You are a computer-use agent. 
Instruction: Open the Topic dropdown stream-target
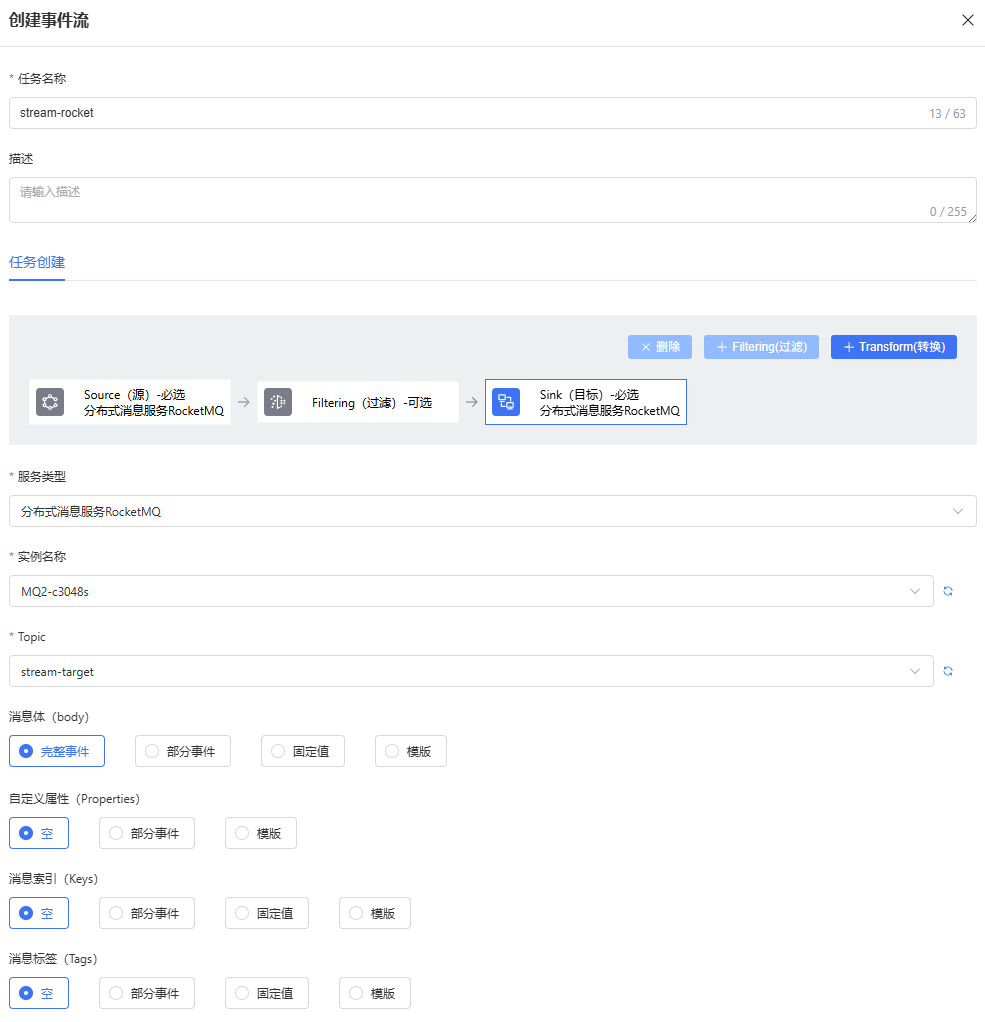pos(471,671)
